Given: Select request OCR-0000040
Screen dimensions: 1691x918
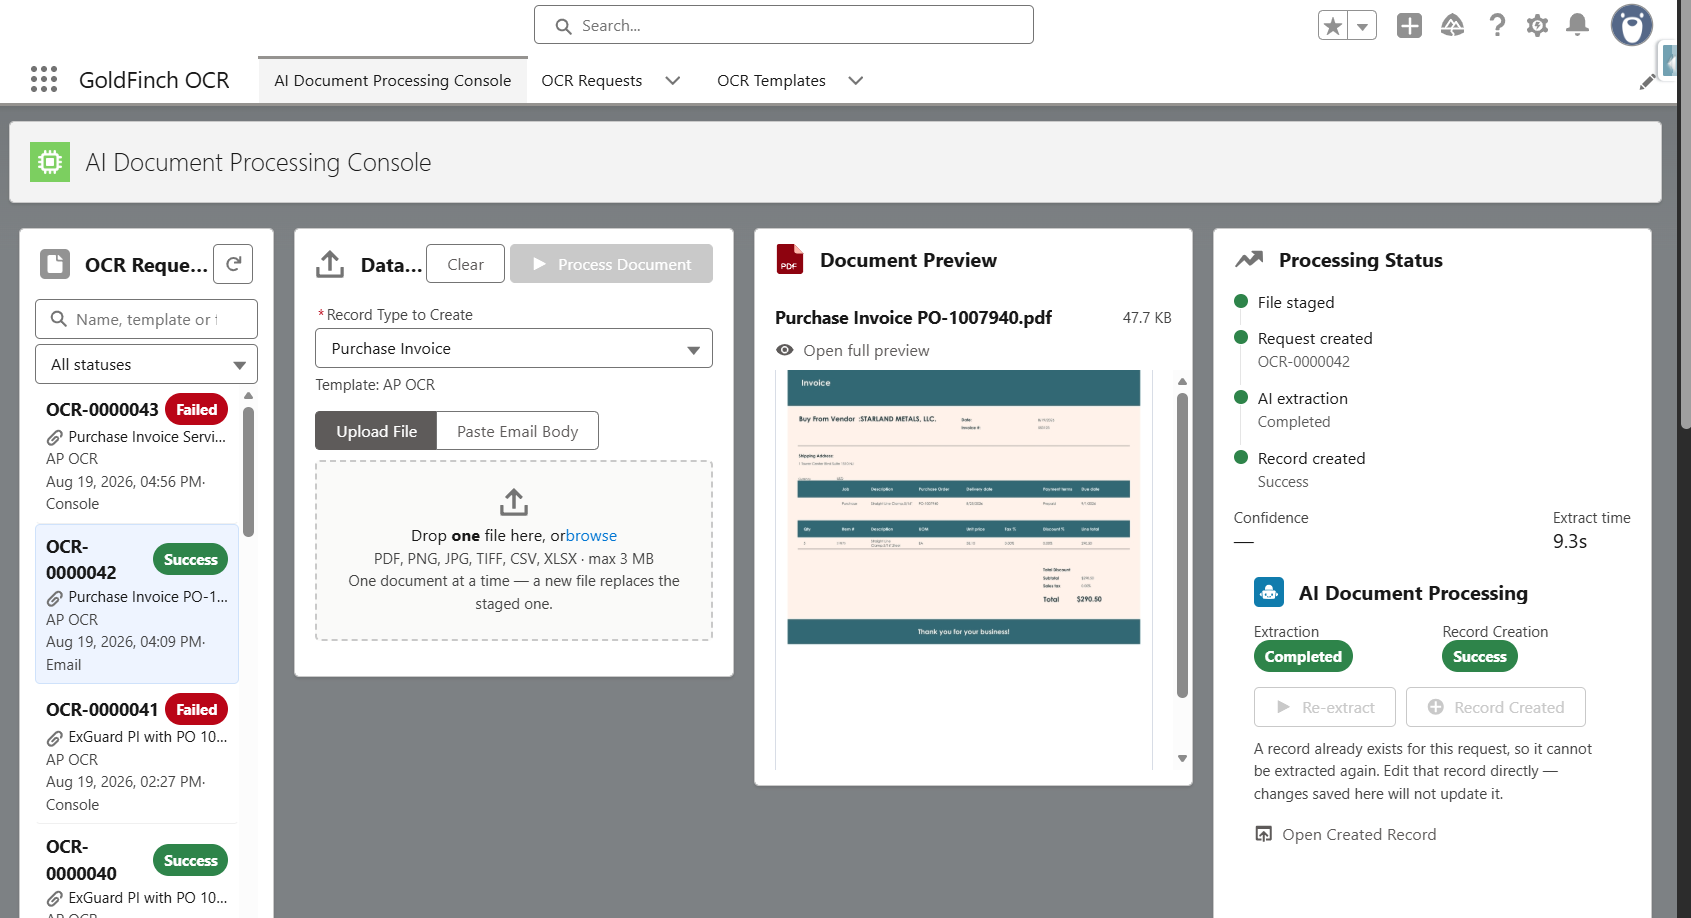Looking at the screenshot, I should click(137, 872).
